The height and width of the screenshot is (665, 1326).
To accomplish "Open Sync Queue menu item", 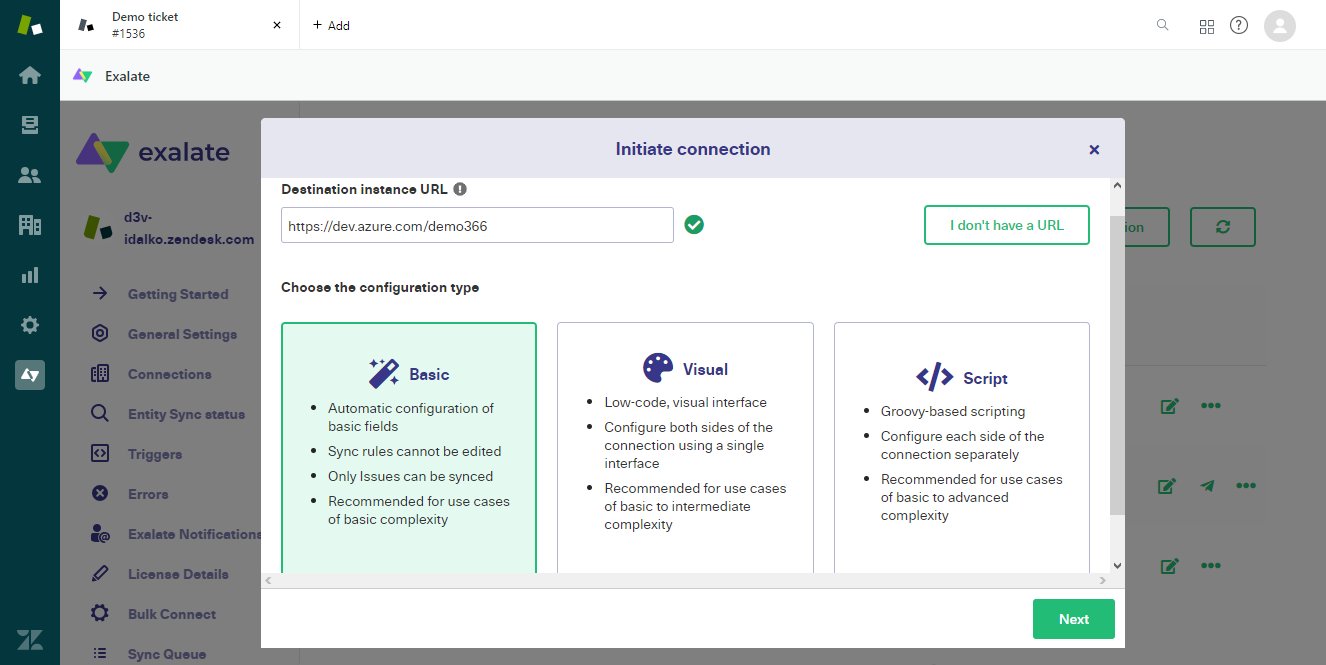I will [x=167, y=654].
